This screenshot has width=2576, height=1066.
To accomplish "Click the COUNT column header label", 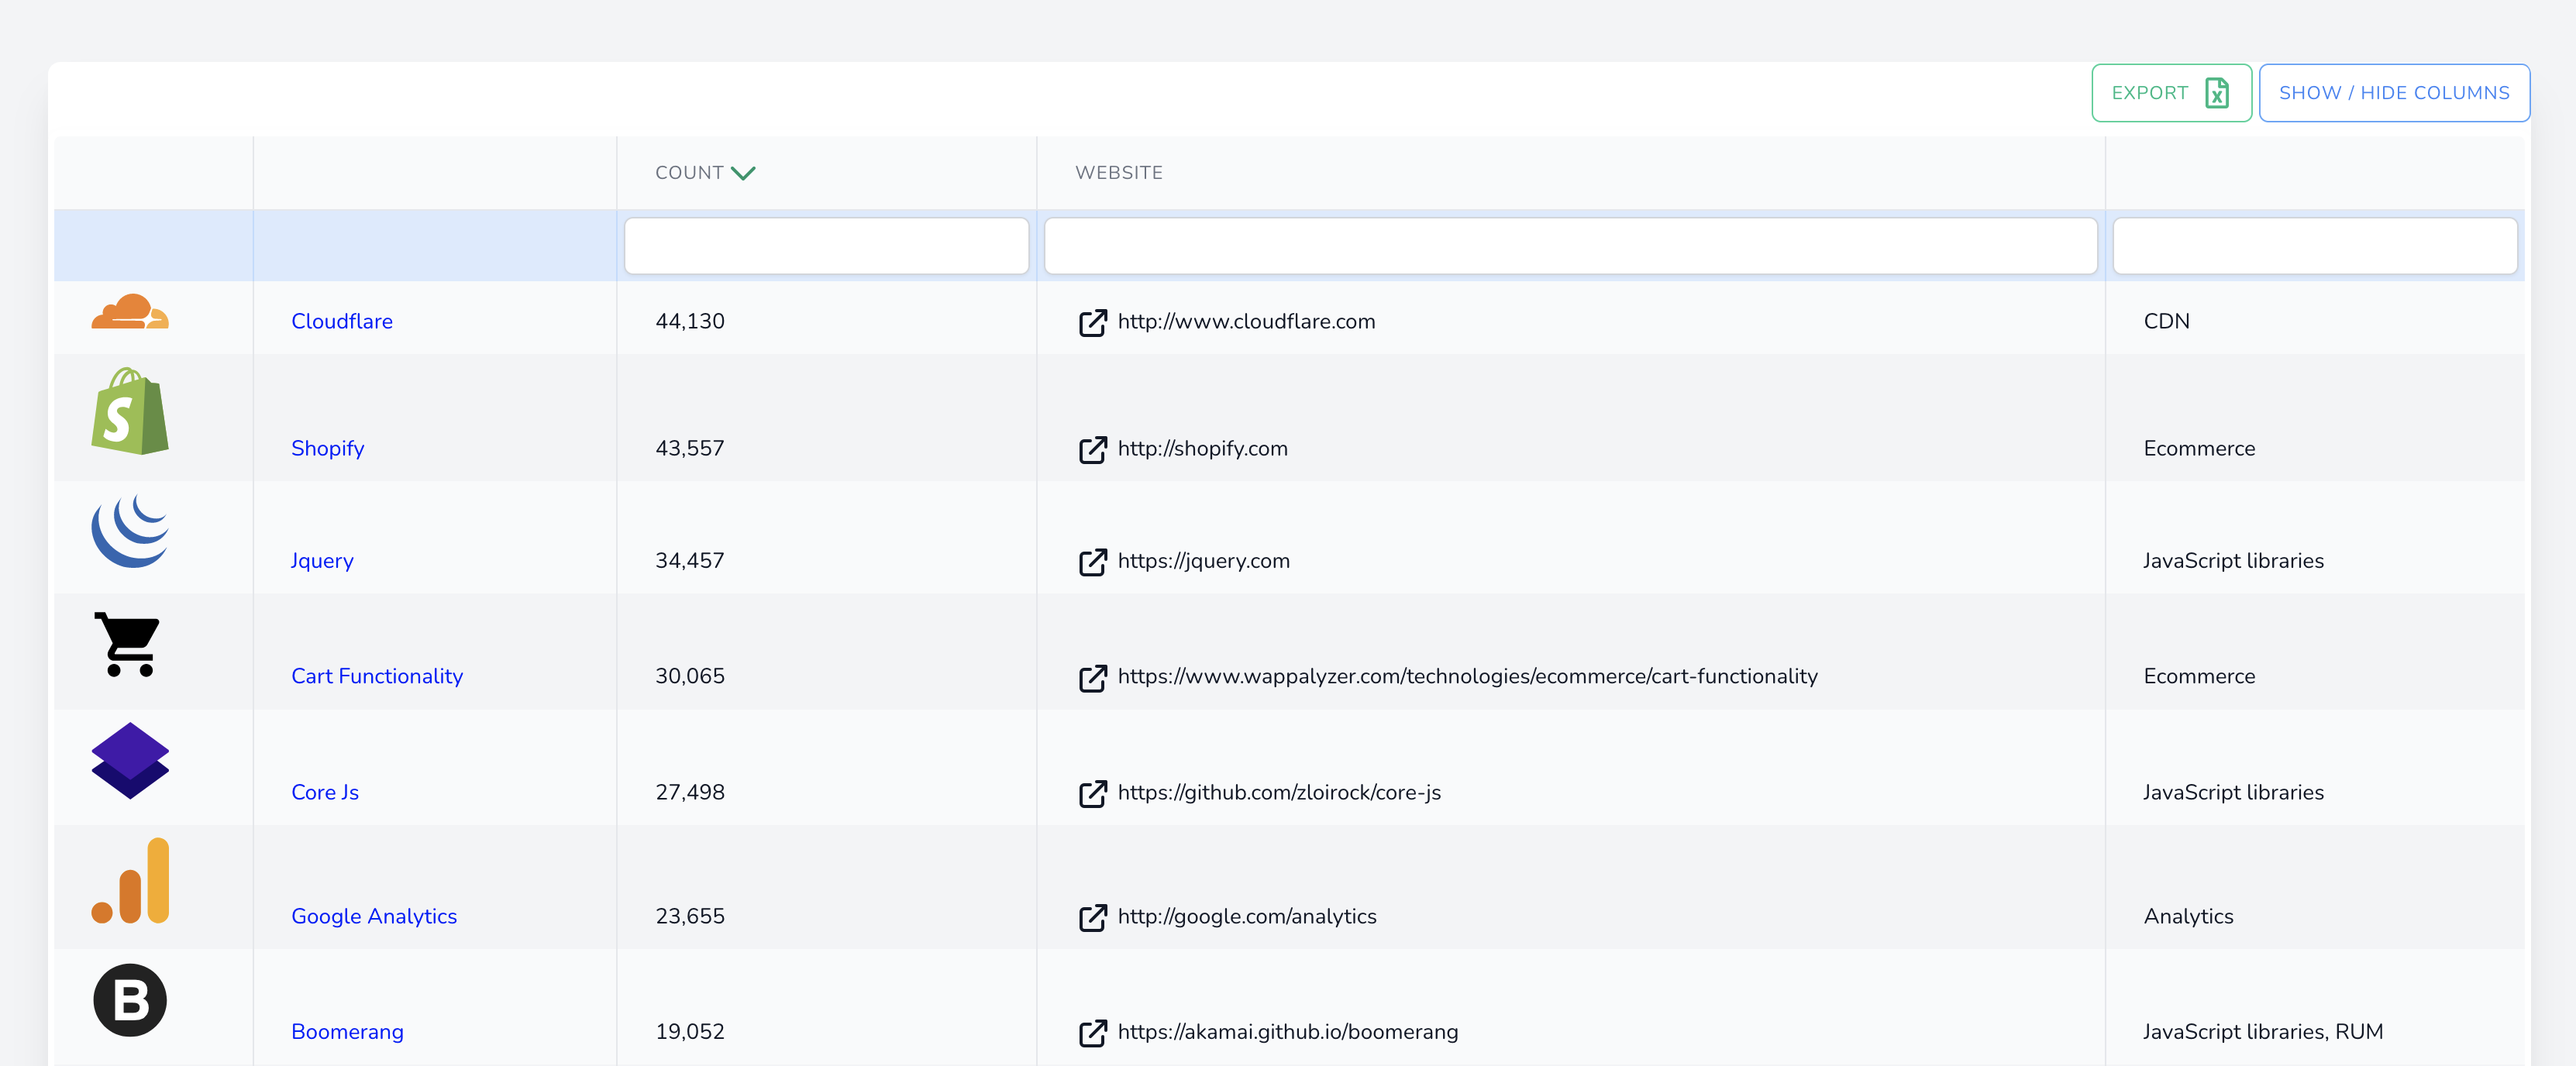I will pyautogui.click(x=689, y=173).
